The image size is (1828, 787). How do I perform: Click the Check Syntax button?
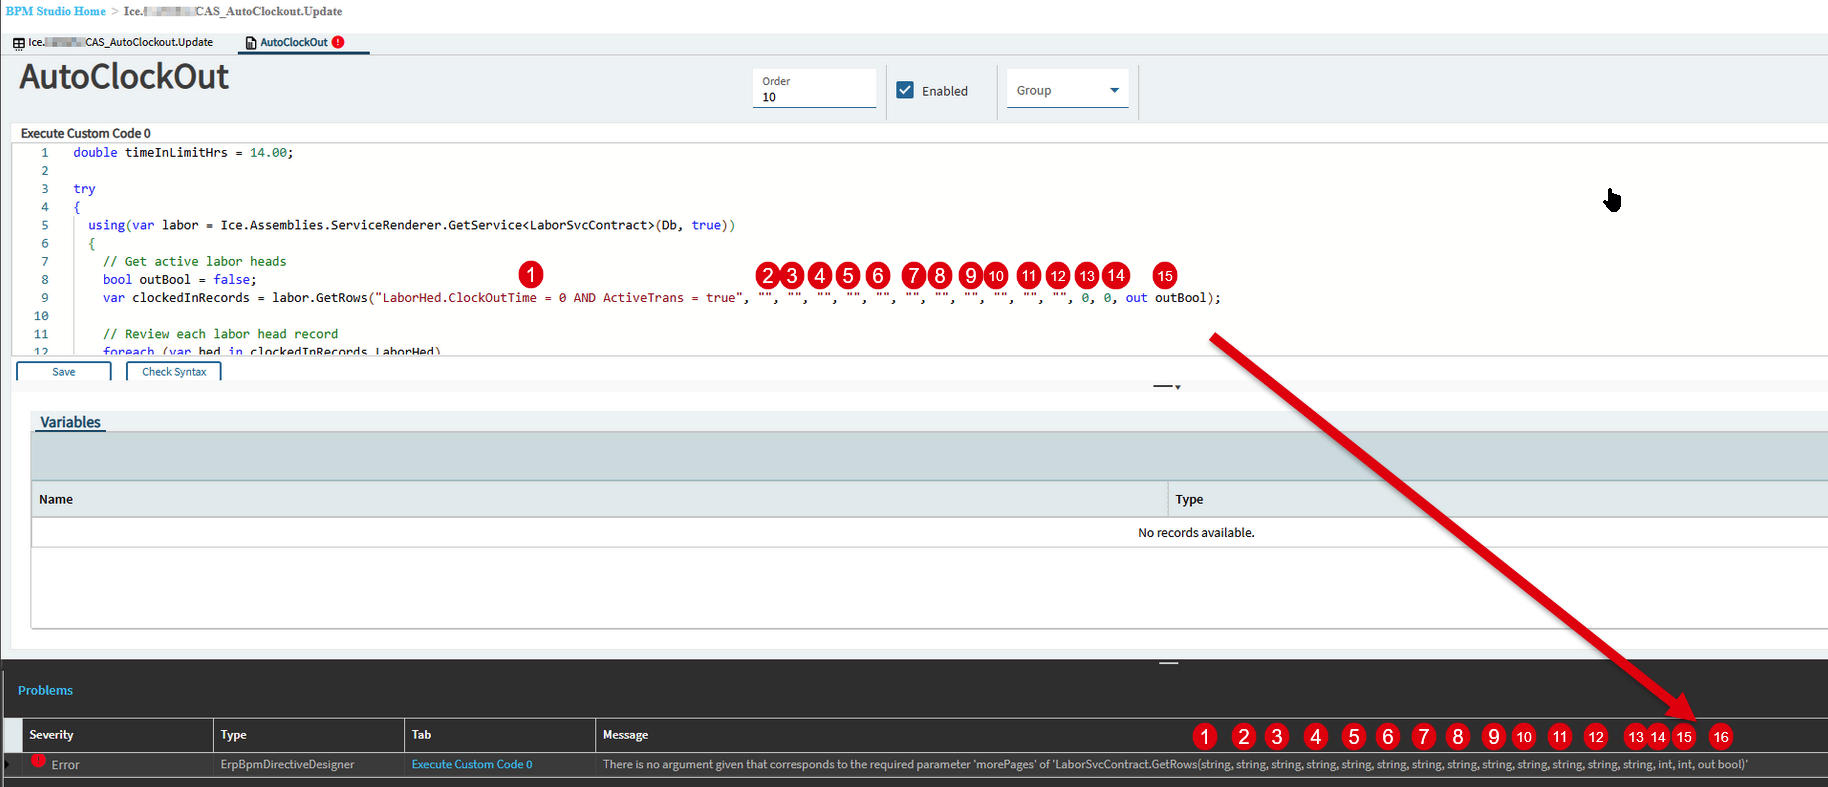tap(174, 372)
